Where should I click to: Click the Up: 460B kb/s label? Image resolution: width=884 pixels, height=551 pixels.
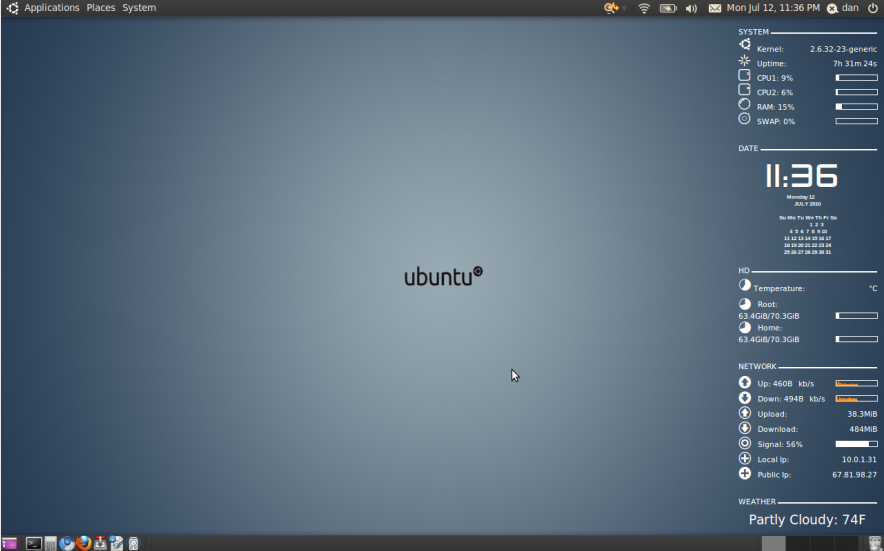tap(786, 384)
